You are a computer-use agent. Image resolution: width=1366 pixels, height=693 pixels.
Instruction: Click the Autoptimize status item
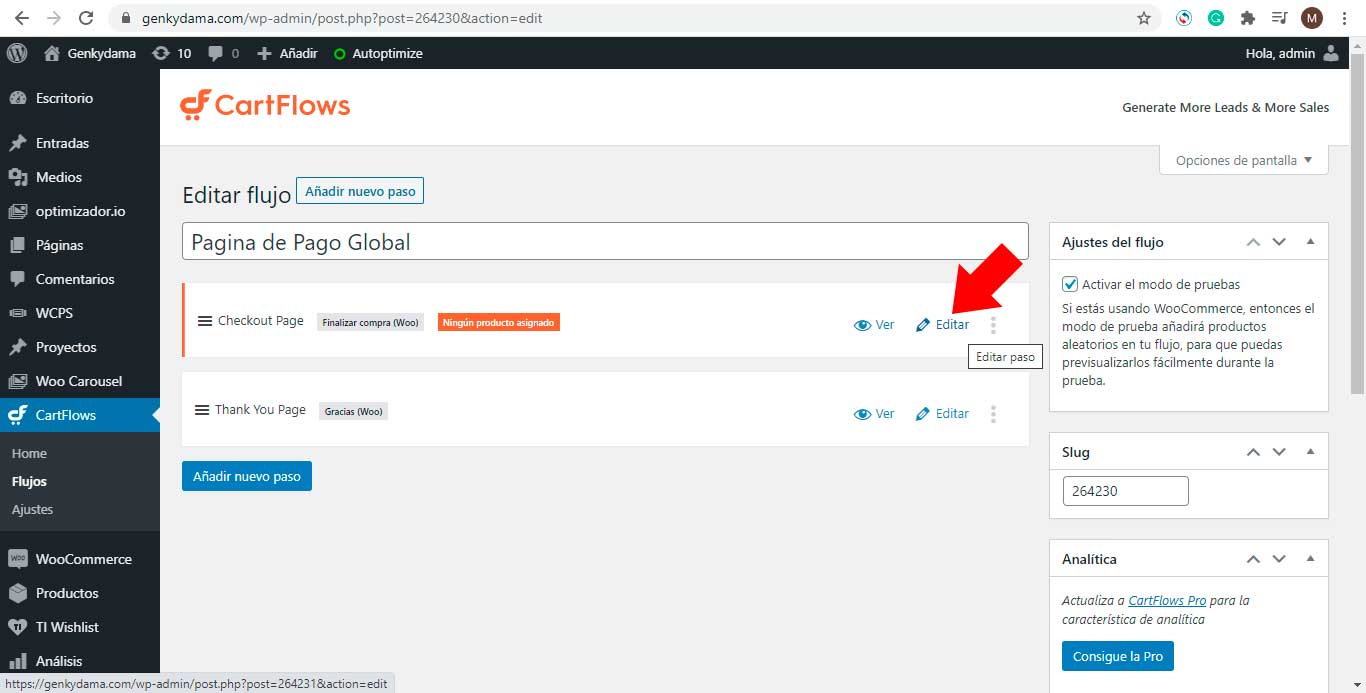[378, 53]
